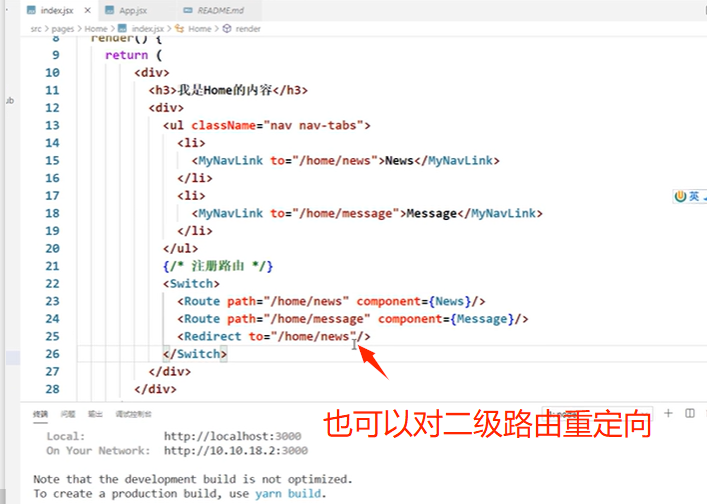Image resolution: width=707 pixels, height=504 pixels.
Task: Click the h3 heading text '我是Home的内容'
Action: (x=225, y=90)
